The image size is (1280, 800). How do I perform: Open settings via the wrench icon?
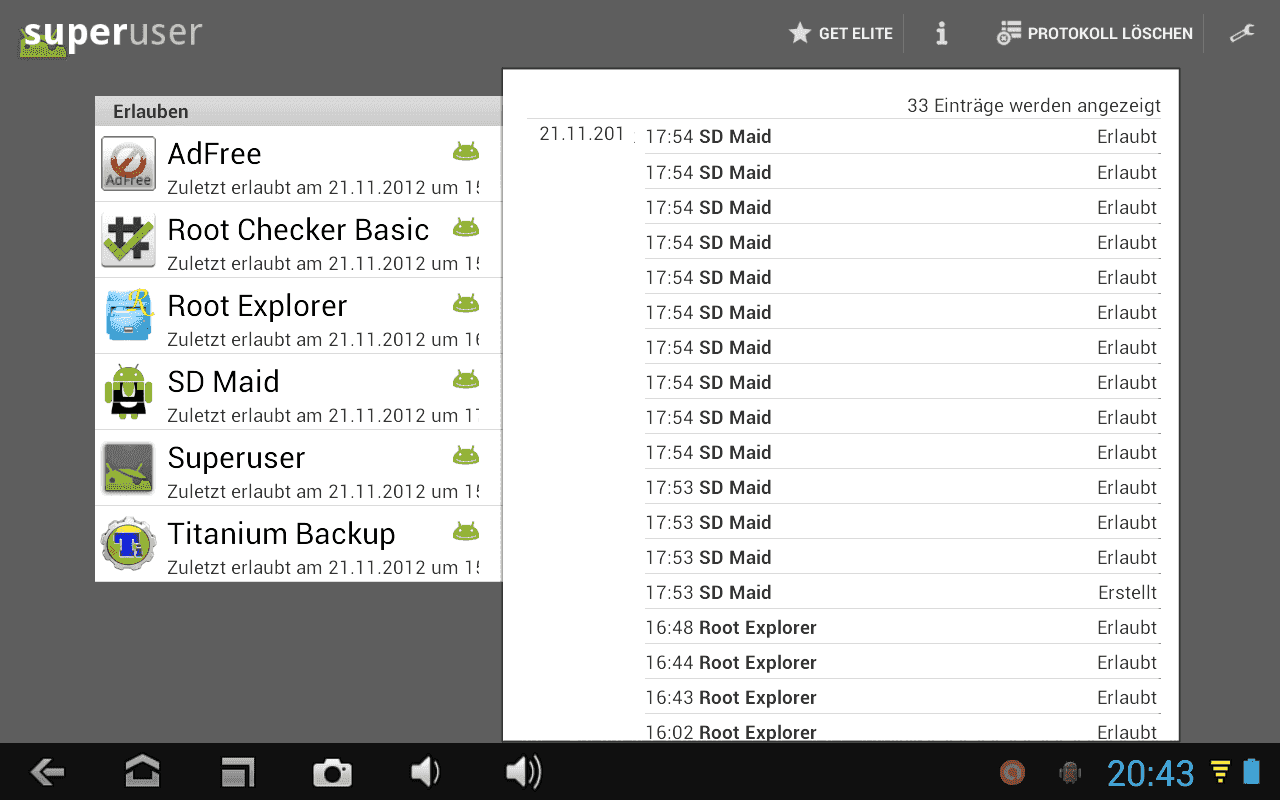click(1242, 34)
